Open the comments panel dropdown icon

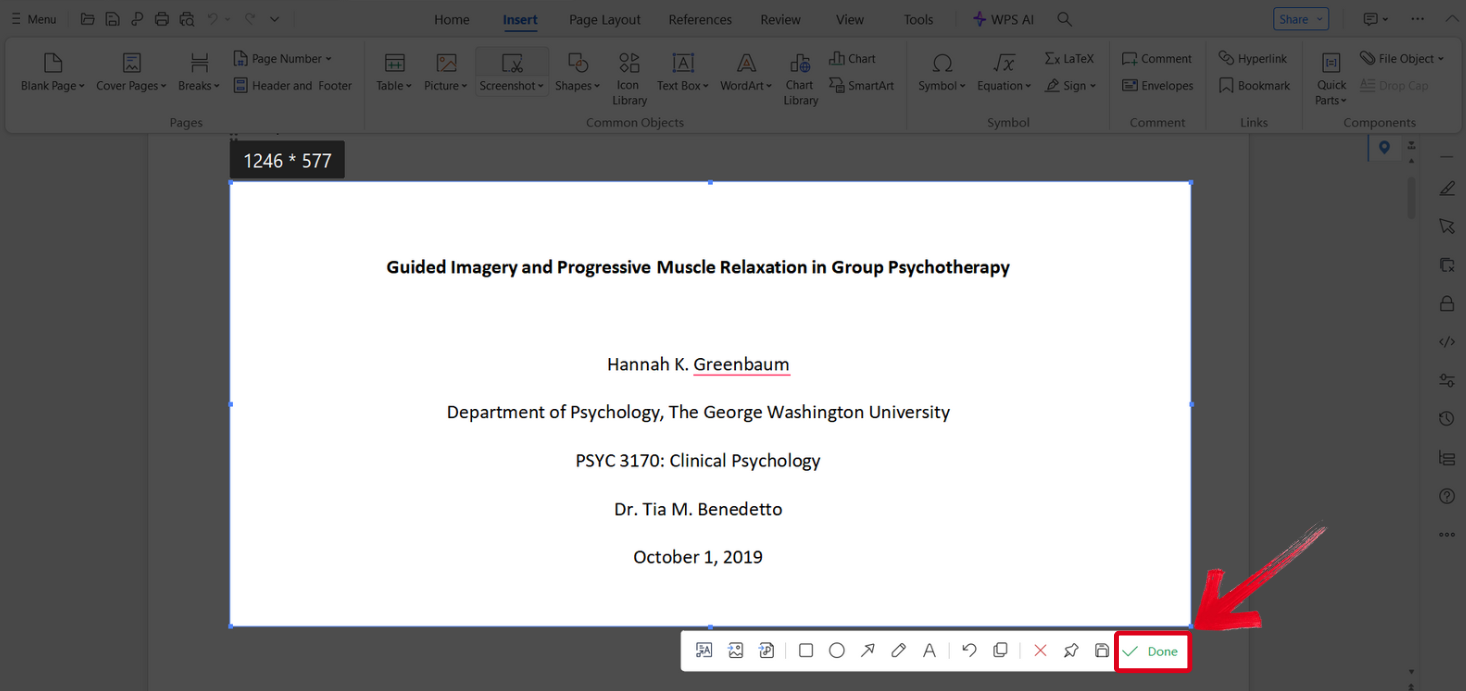[1375, 19]
